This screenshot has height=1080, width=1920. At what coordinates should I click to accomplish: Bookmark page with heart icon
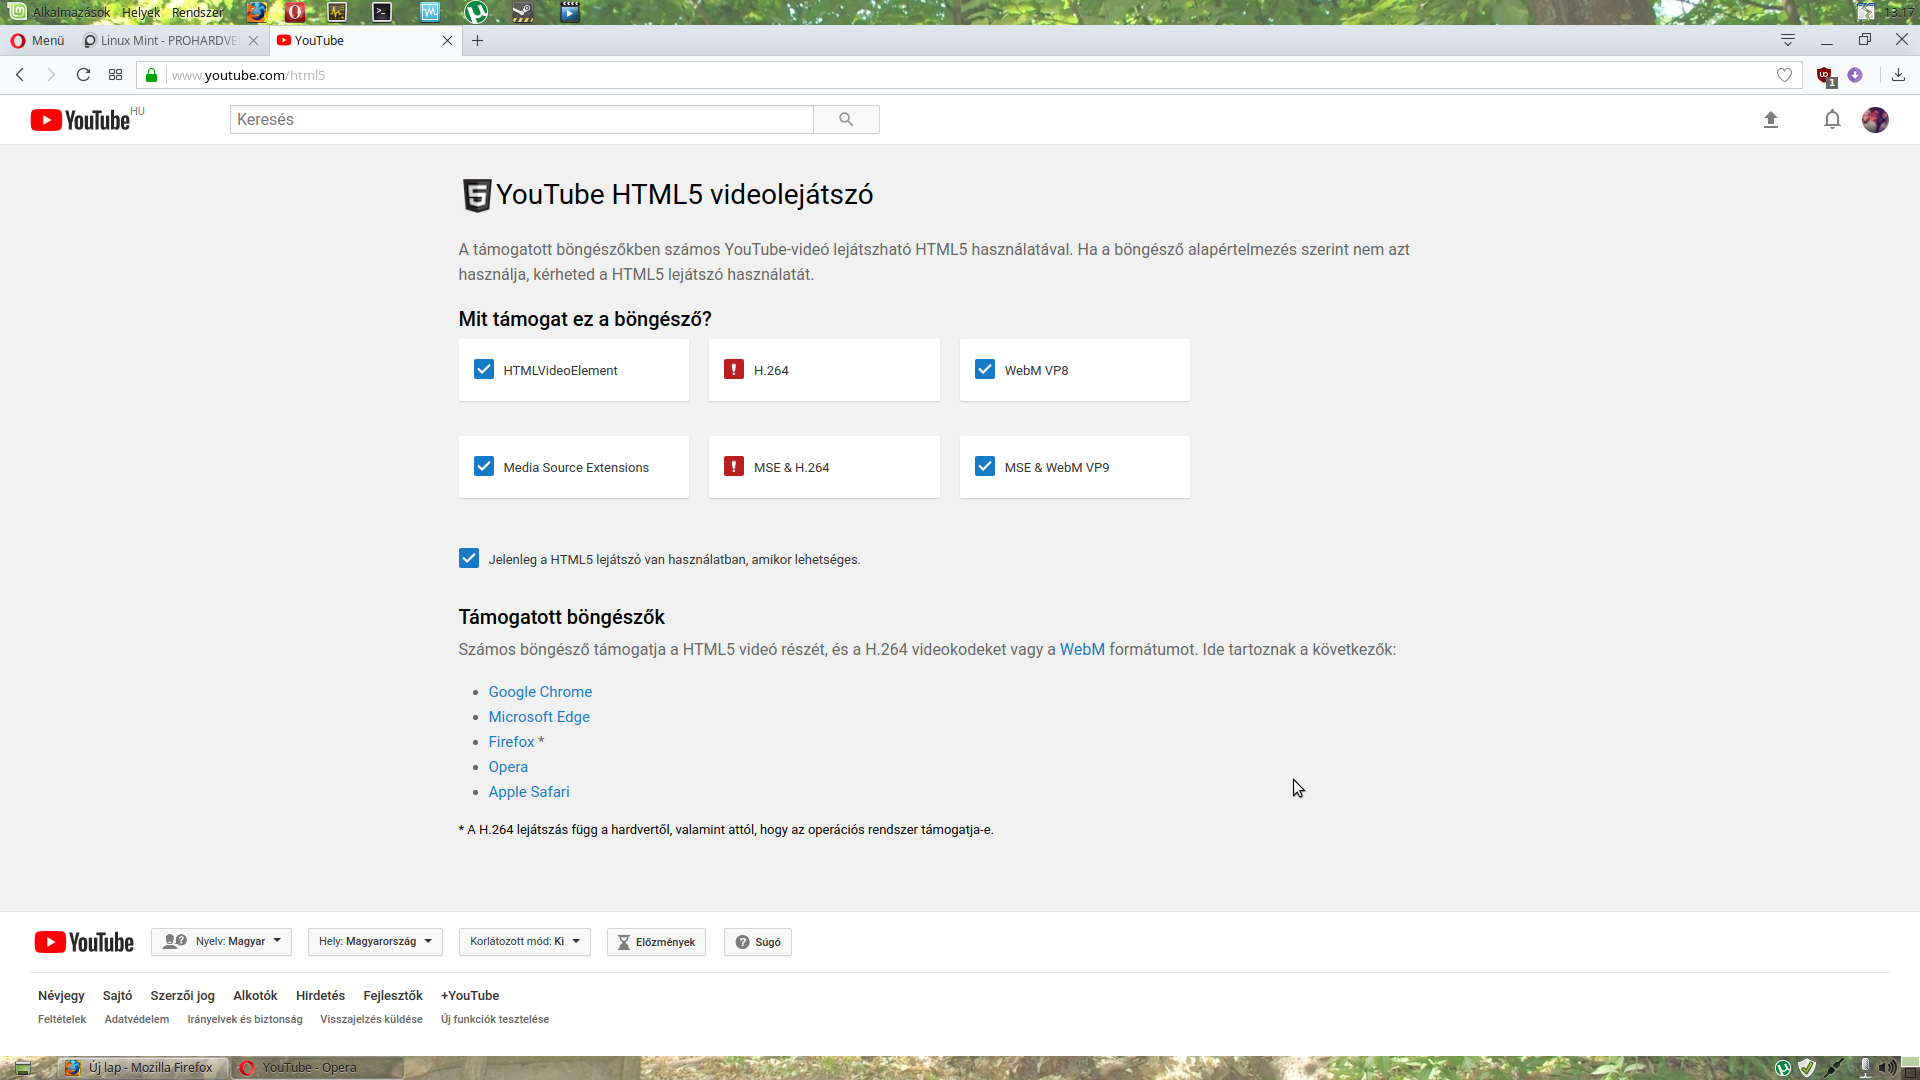coord(1784,75)
